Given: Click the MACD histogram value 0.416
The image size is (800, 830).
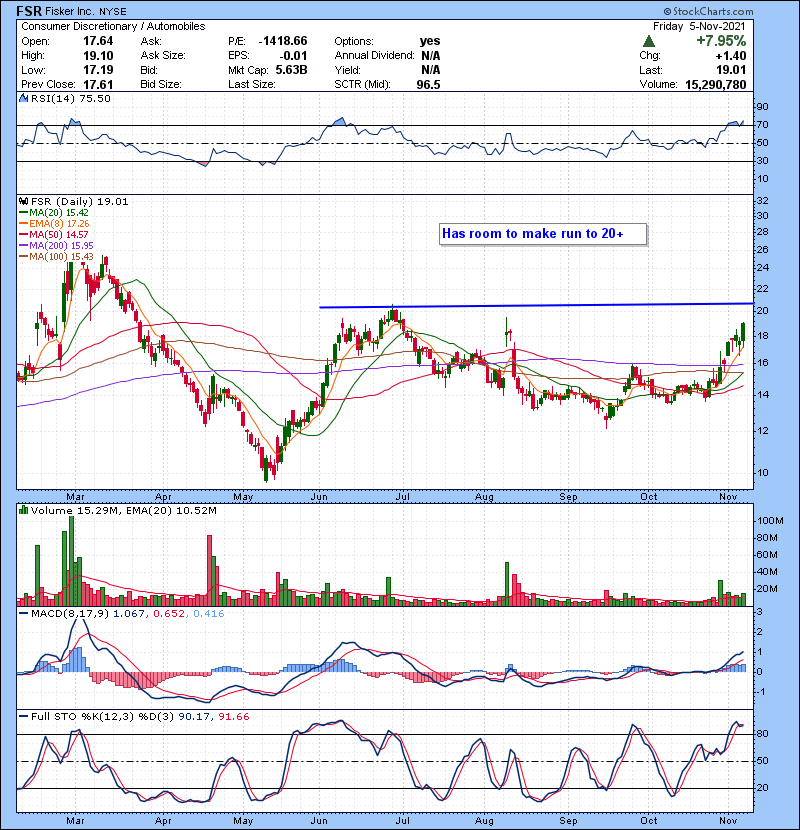Looking at the screenshot, I should 209,614.
